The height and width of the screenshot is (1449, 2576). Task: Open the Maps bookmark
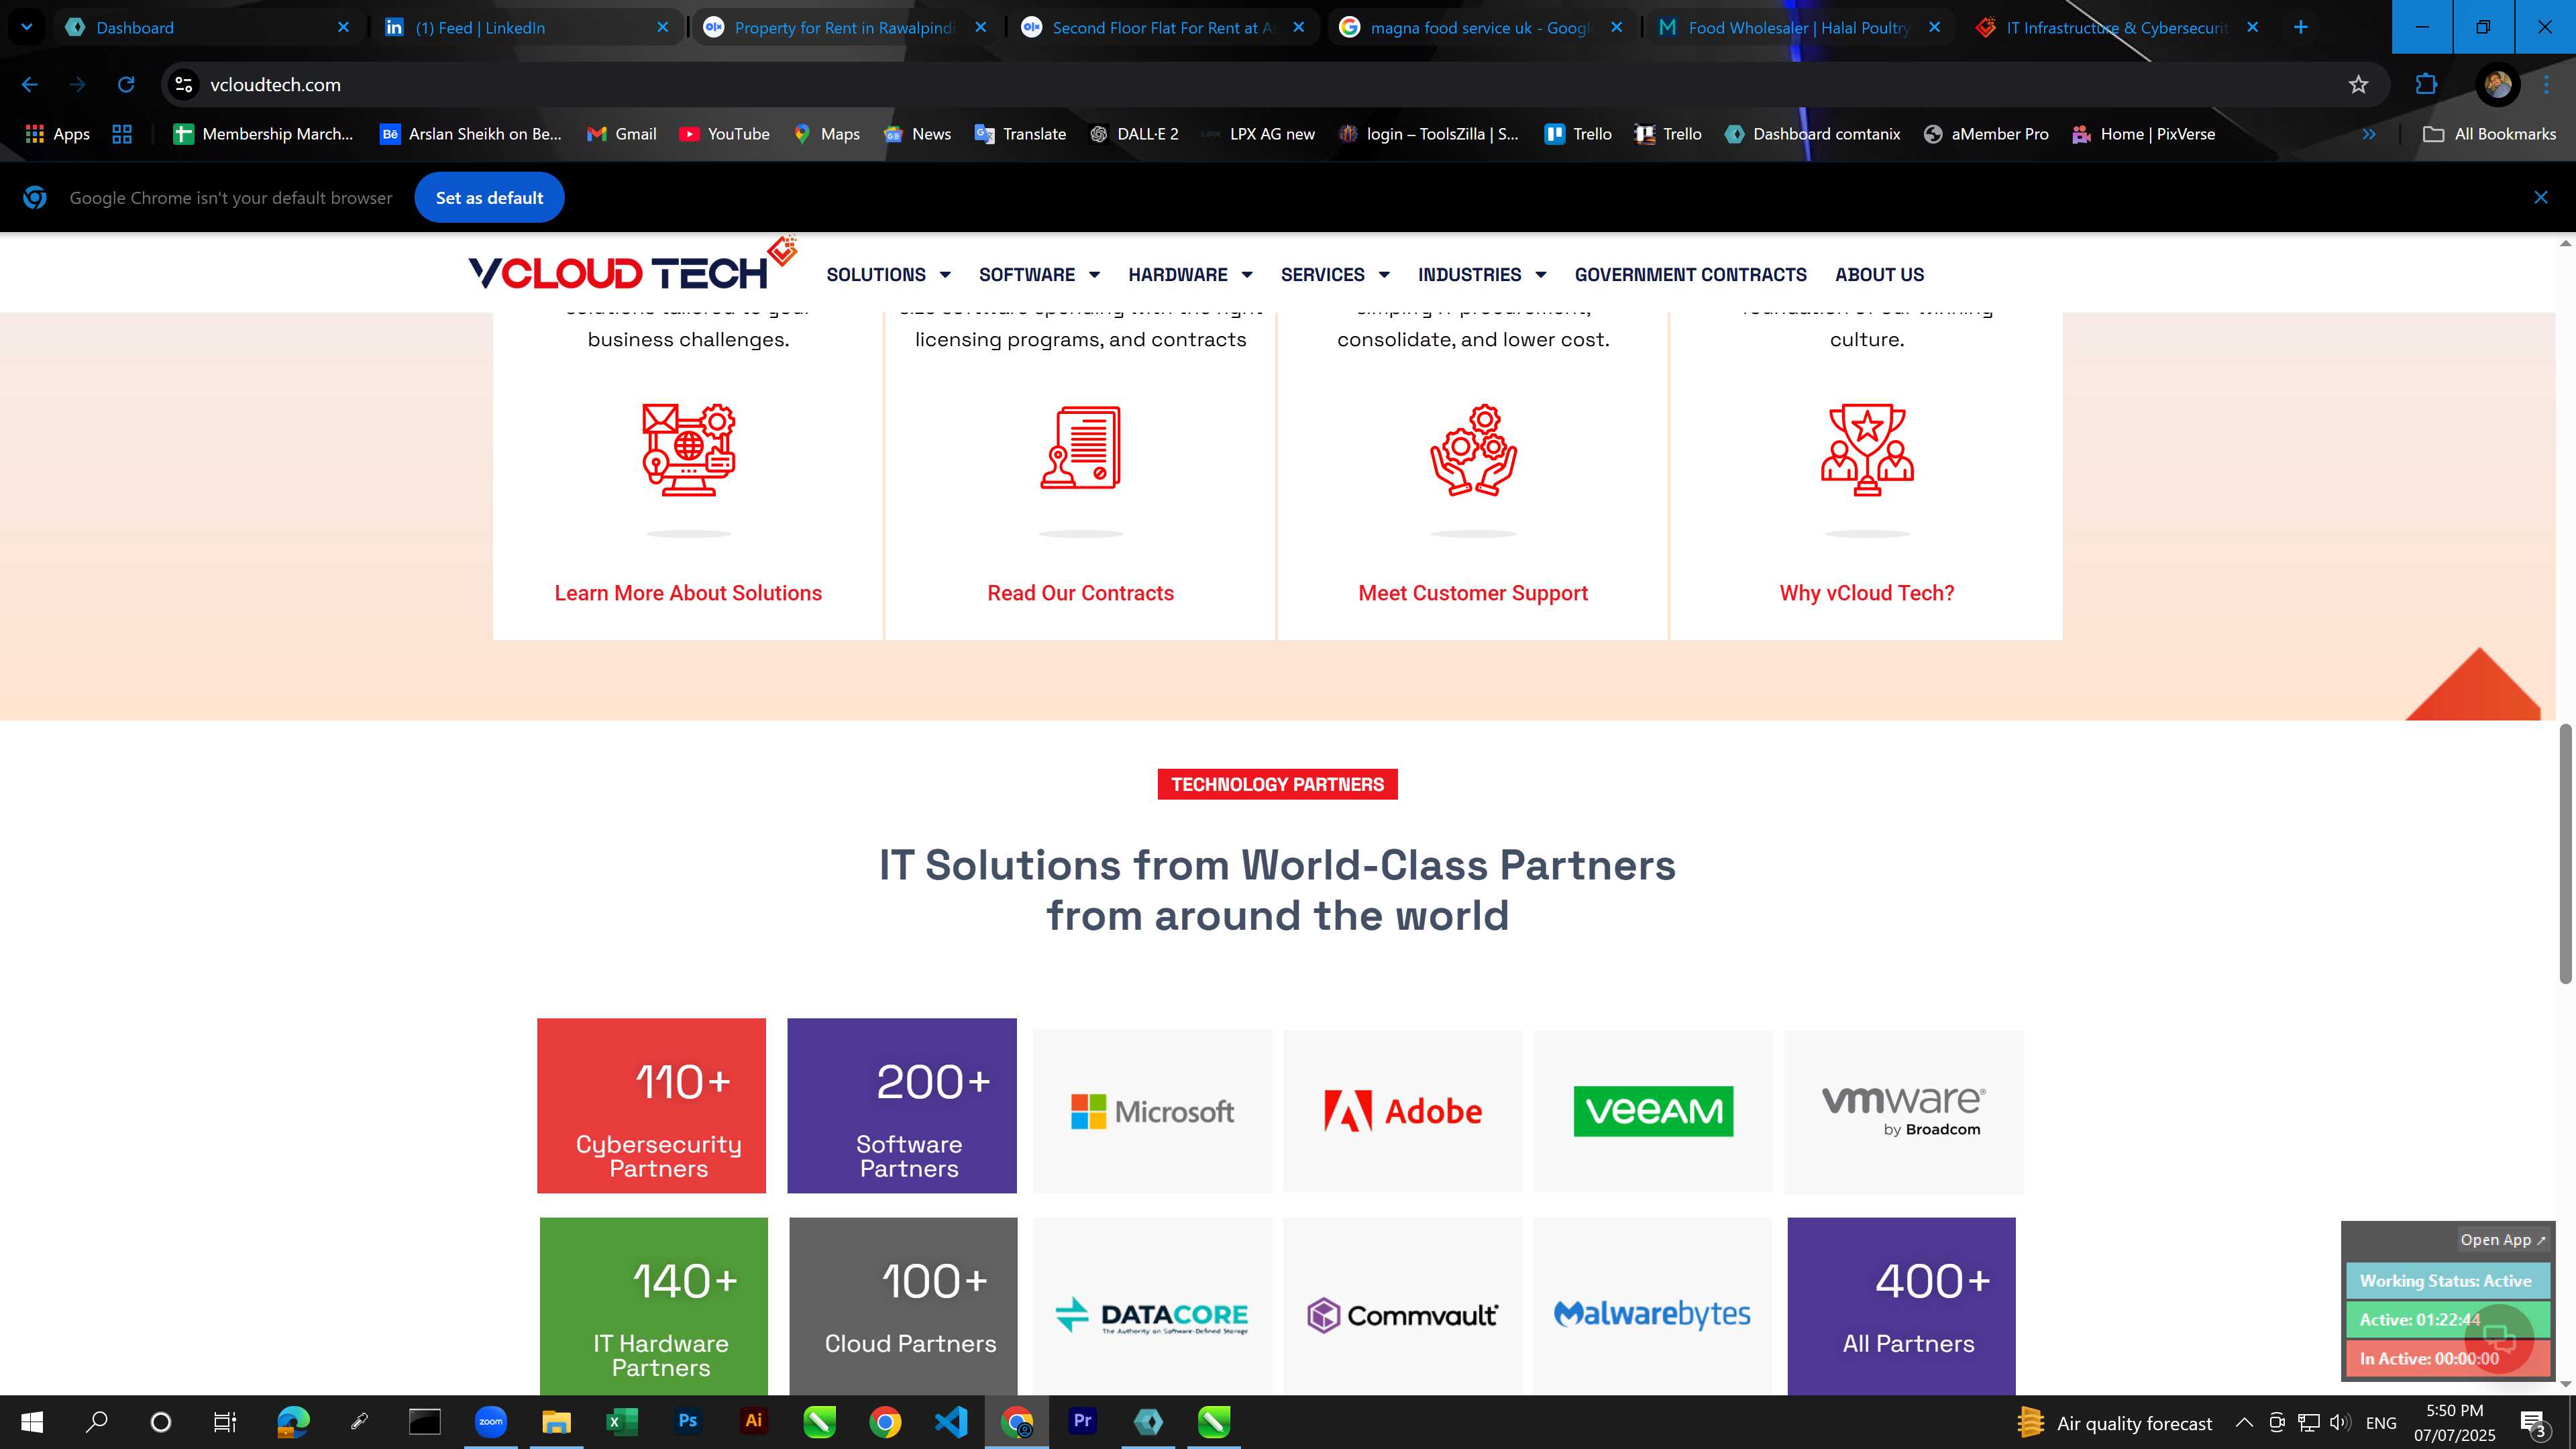[827, 134]
